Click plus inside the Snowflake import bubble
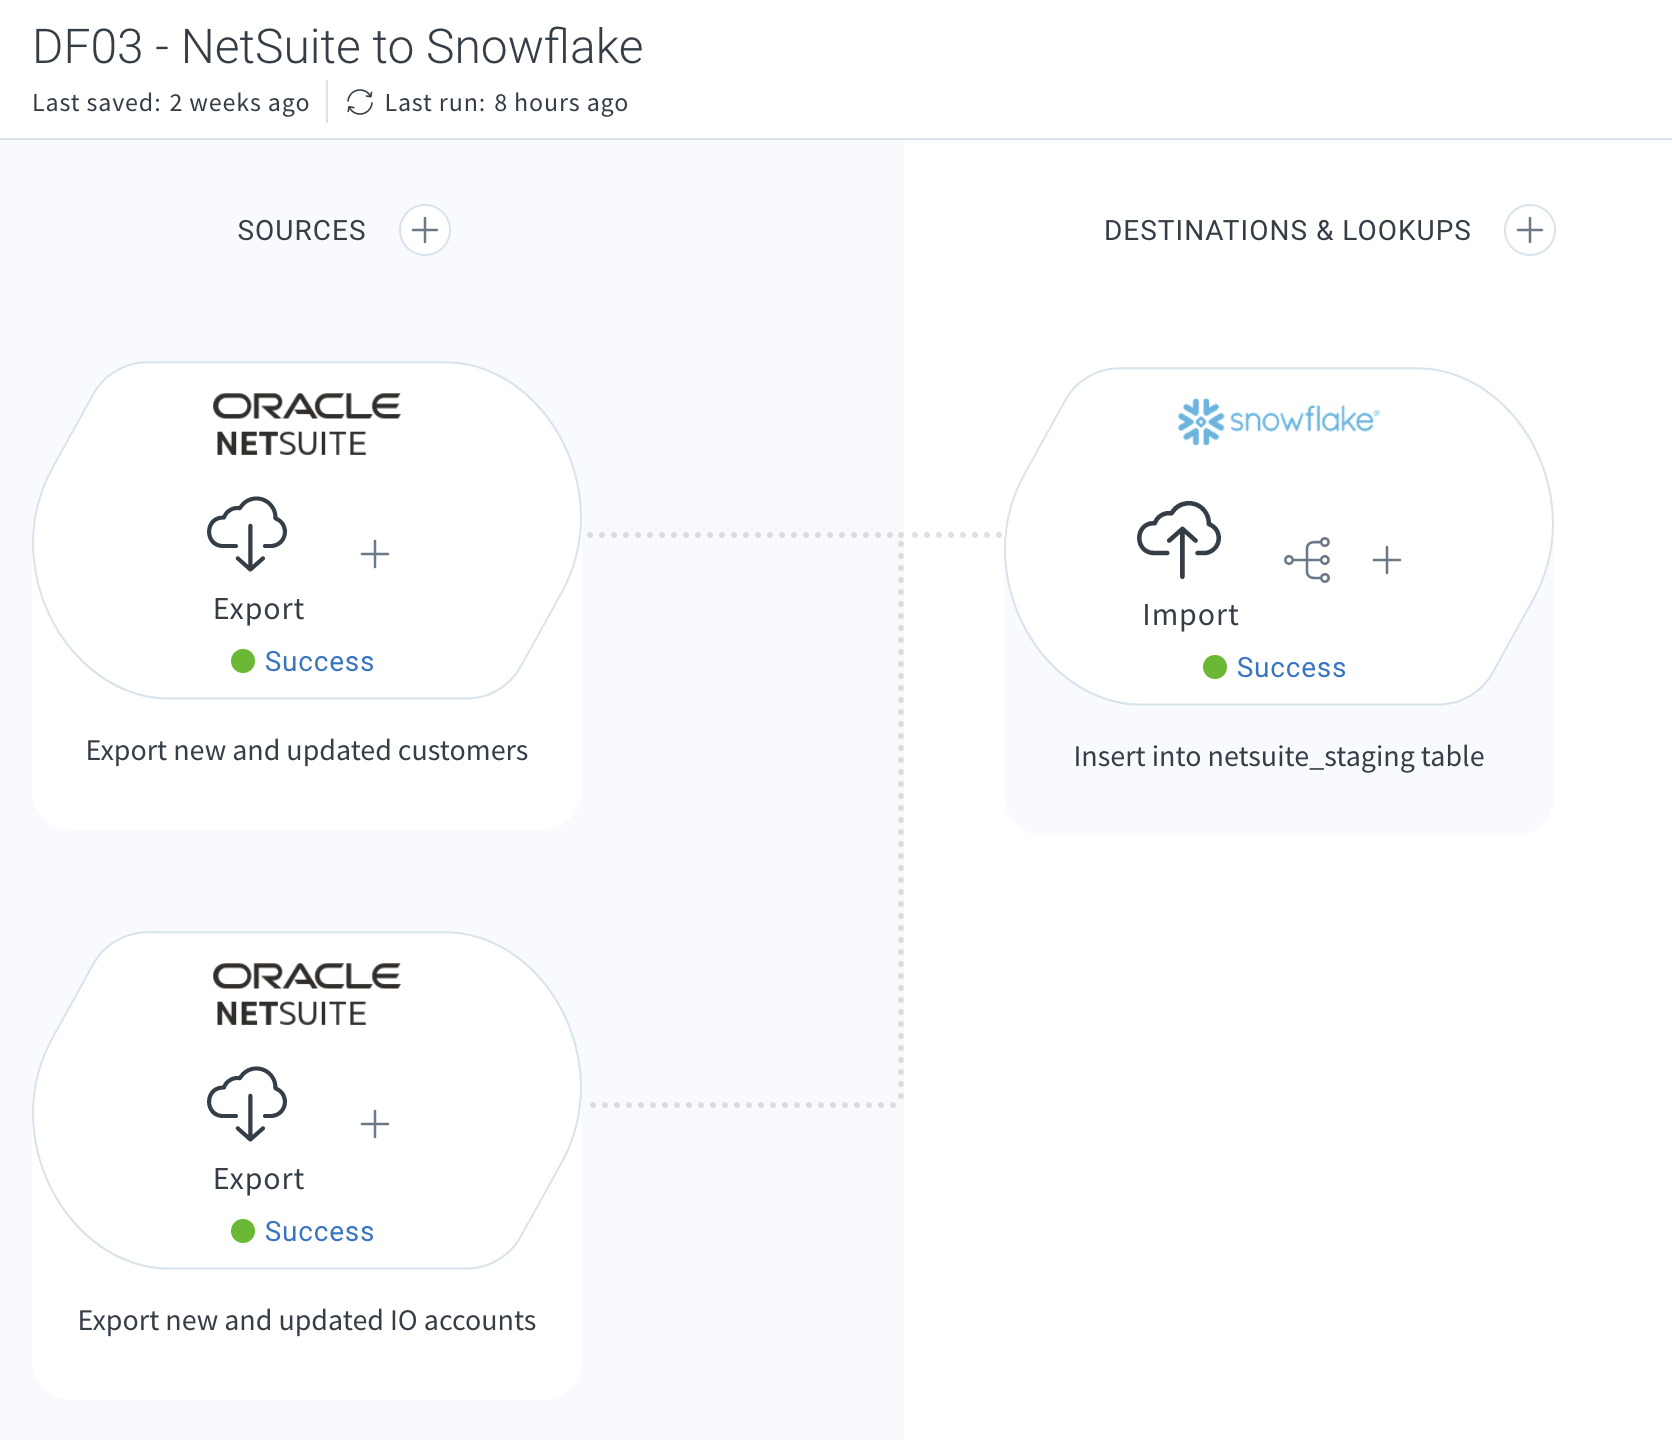 point(1388,560)
